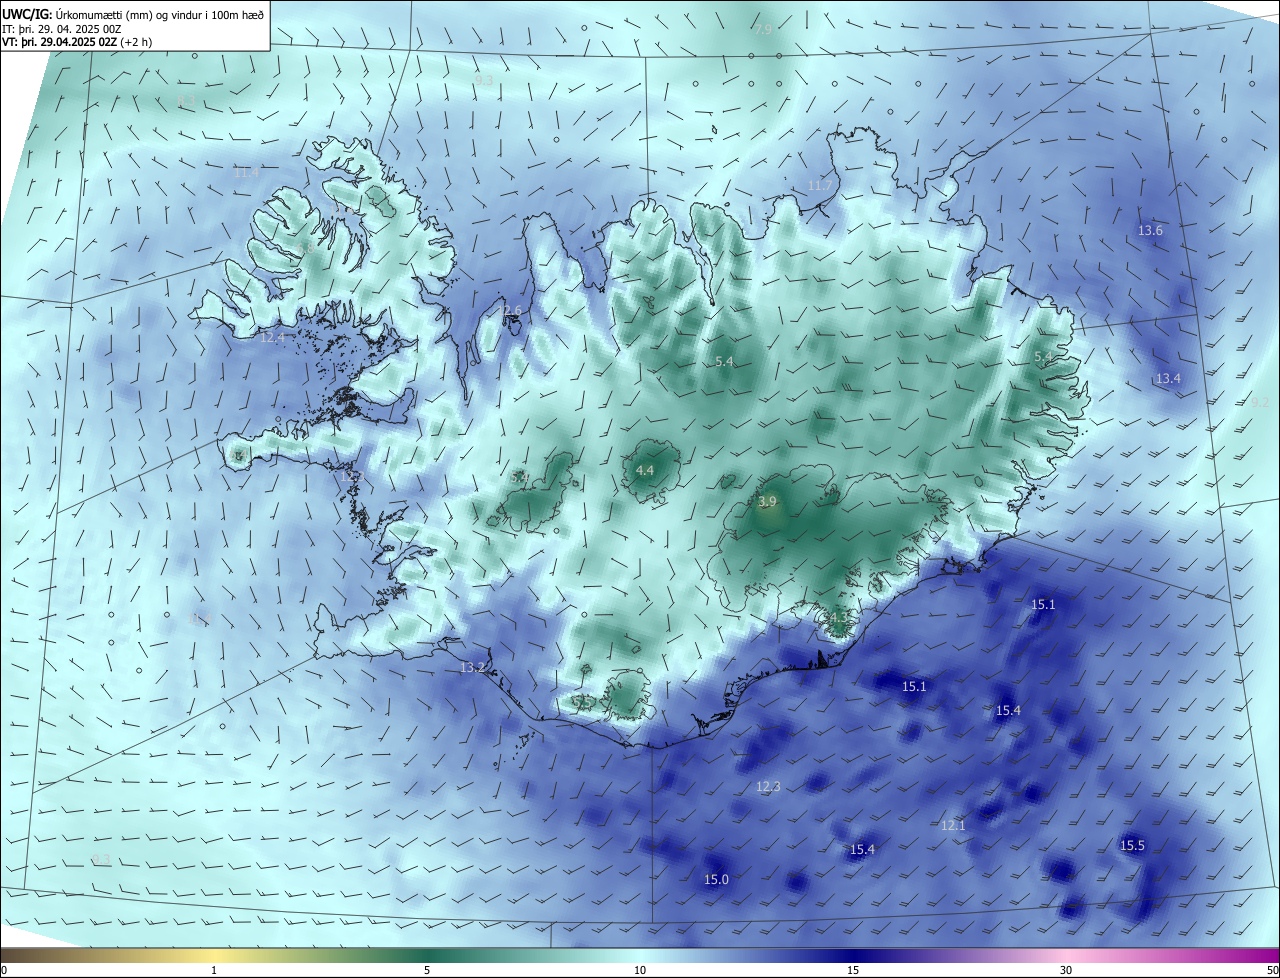1280x978 pixels.
Task: Click the 13.4 value off east coast
Action: pos(1168,379)
